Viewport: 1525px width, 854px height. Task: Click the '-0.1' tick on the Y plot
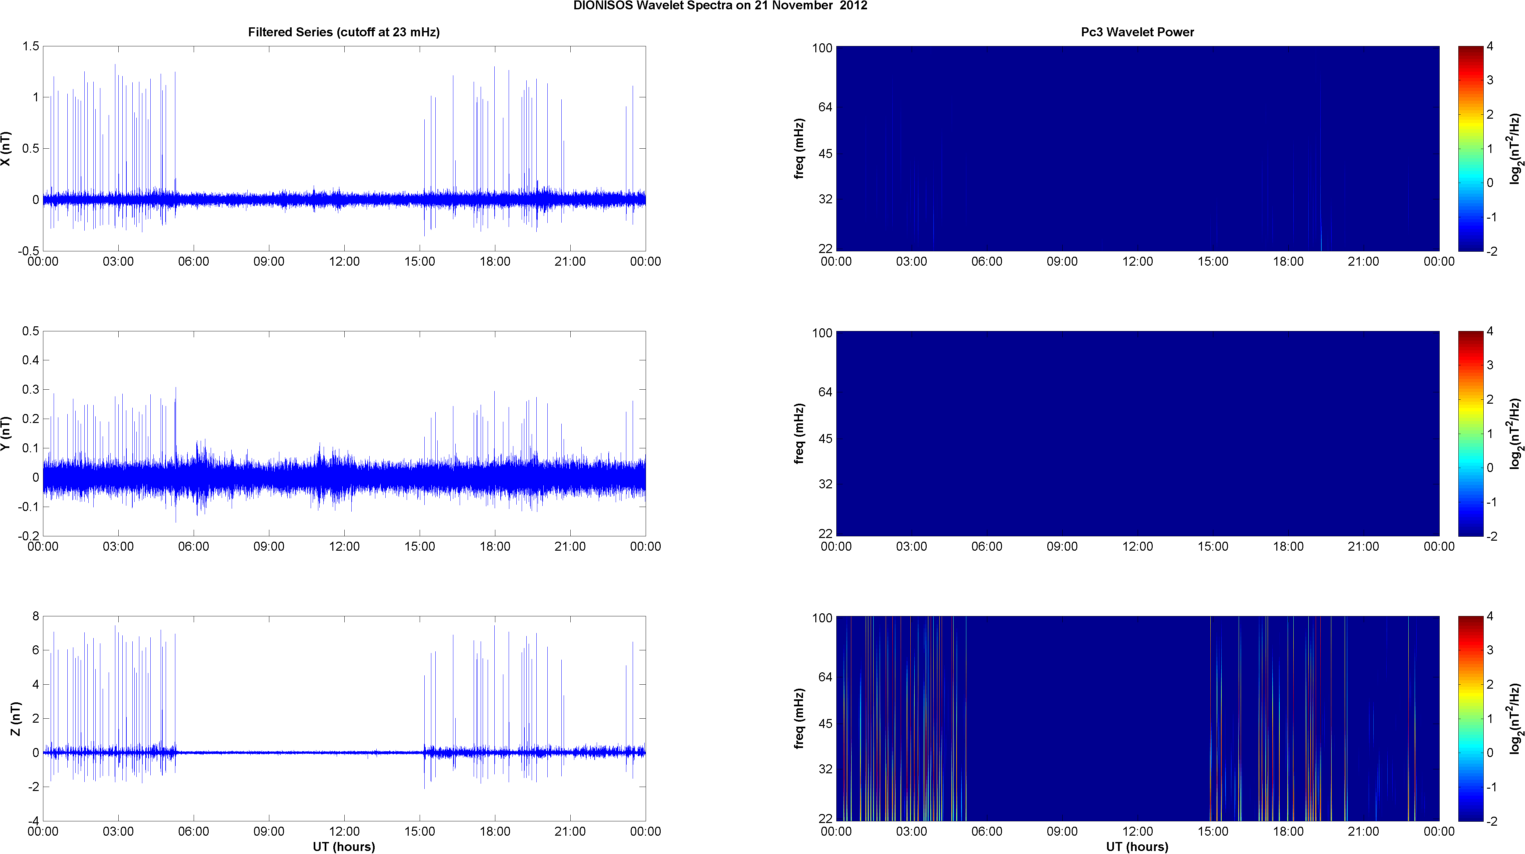tap(28, 507)
